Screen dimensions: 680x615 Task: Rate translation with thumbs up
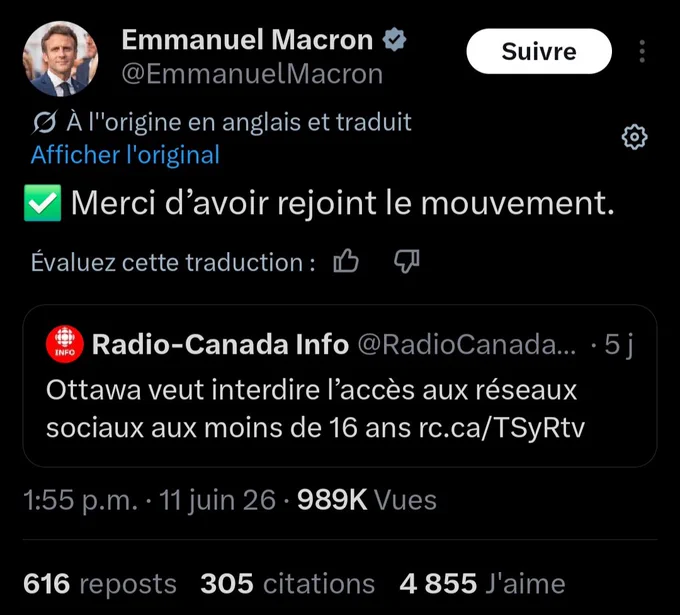[346, 262]
